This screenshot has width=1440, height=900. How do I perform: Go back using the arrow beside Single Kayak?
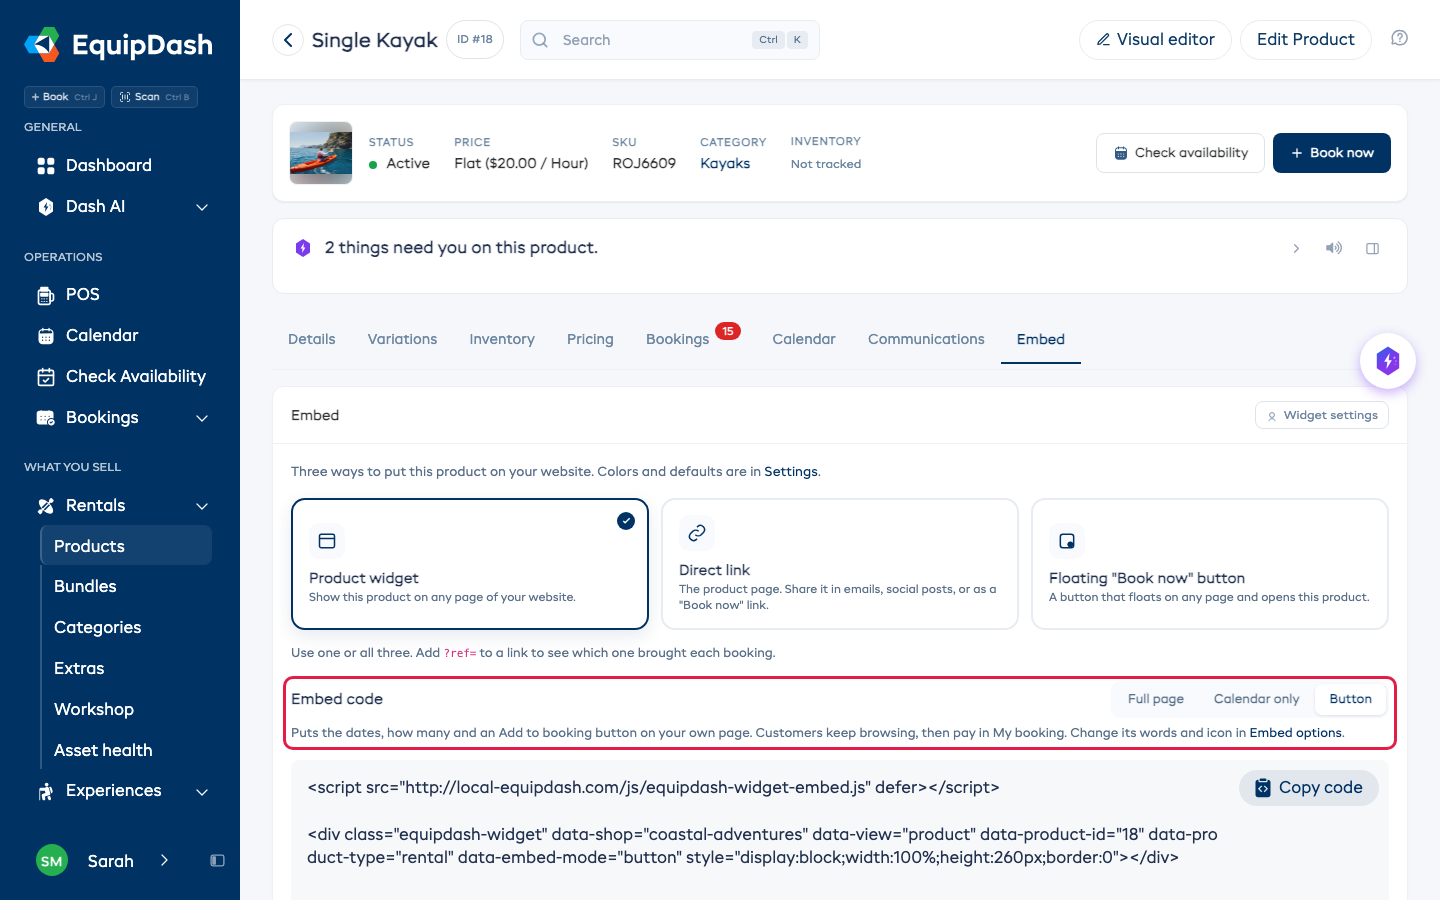pyautogui.click(x=288, y=40)
